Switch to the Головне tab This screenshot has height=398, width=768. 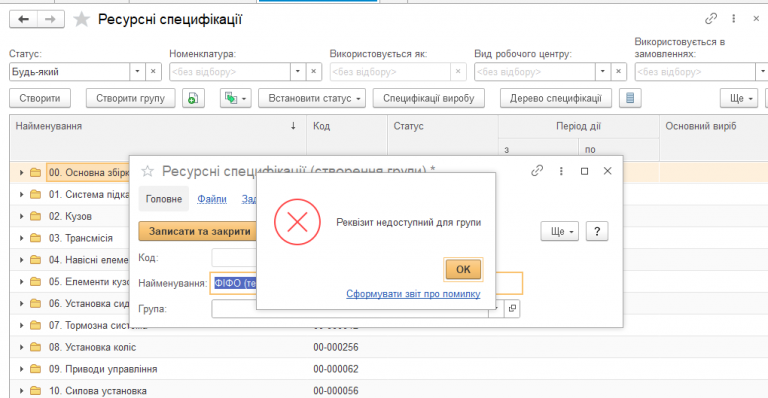pyautogui.click(x=164, y=199)
